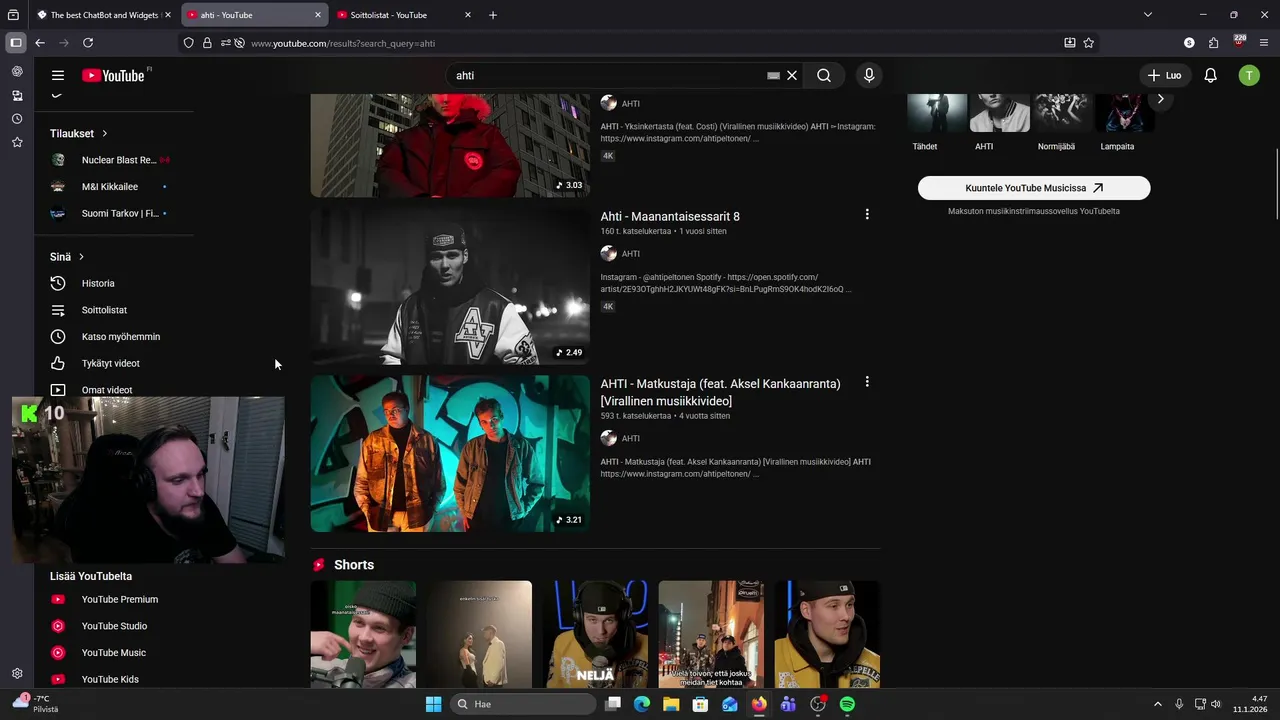Open AHTI - Matkustaja video title
This screenshot has height=720, width=1280.
720,392
